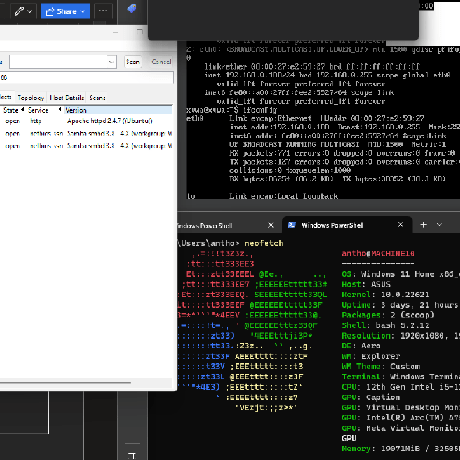Sort by the Version column header
Viewport: 460px width, 460px height.
point(118,110)
